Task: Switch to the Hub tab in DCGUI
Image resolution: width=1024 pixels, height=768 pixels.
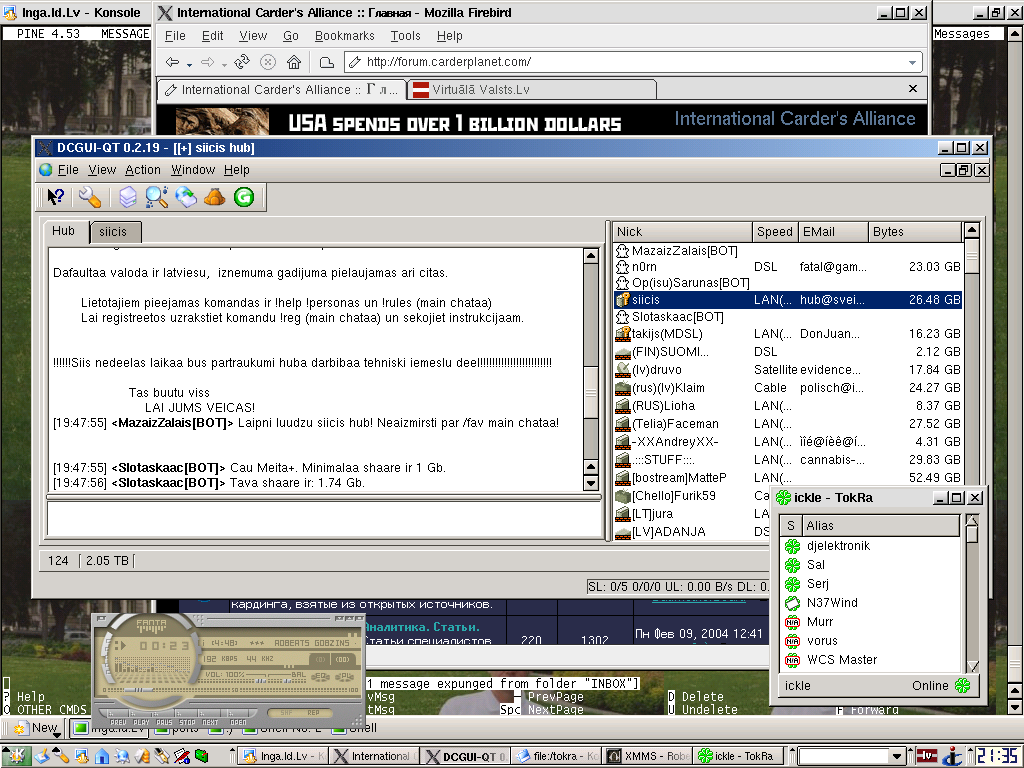Action: [x=64, y=231]
